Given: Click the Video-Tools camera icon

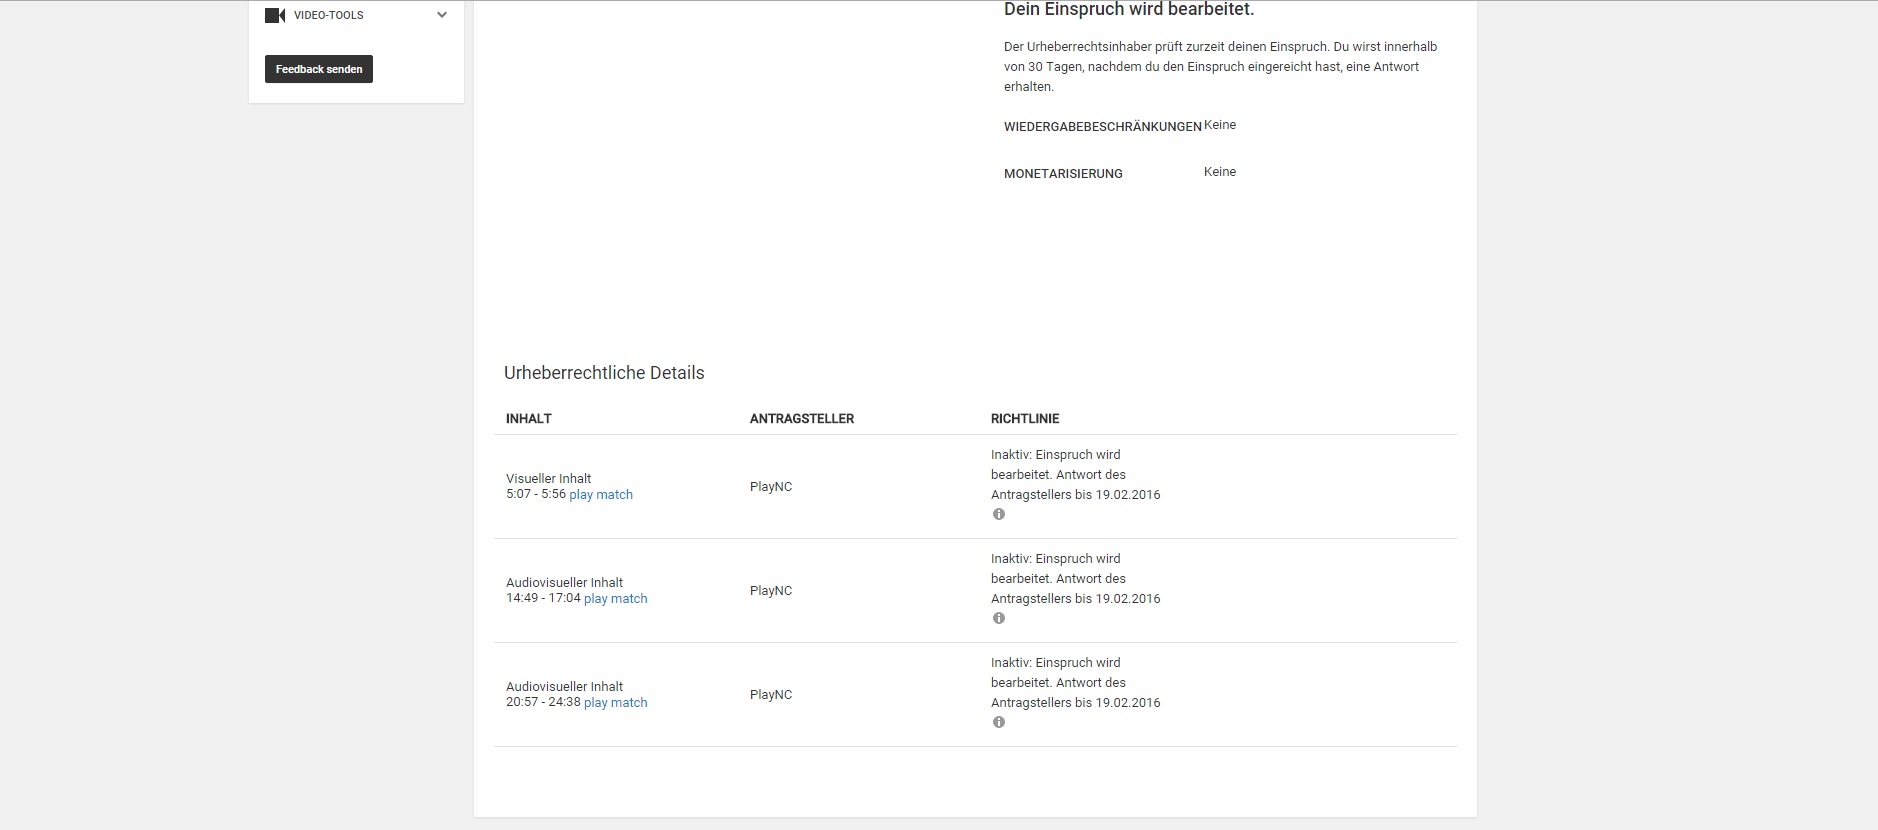Looking at the screenshot, I should [x=275, y=15].
